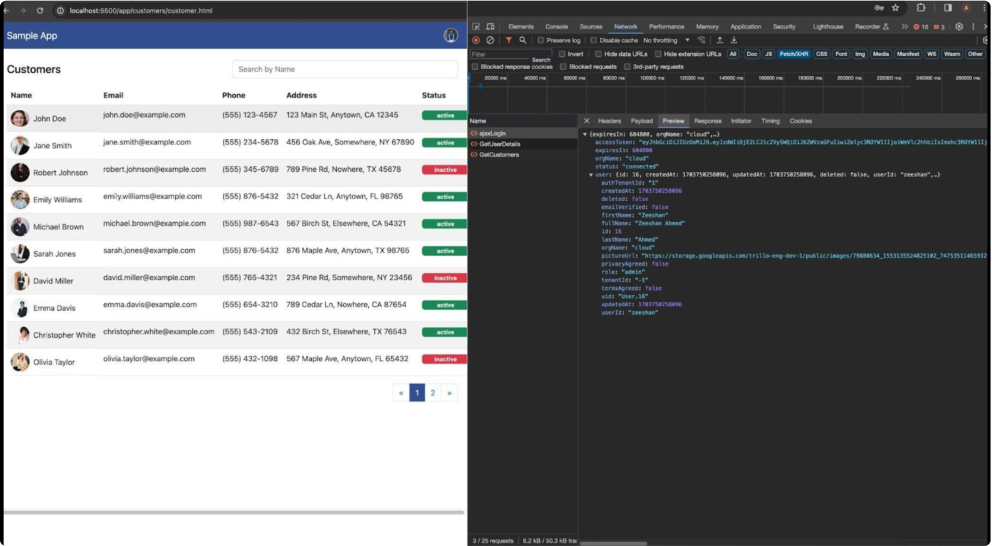Click next page » pagination button

coord(449,393)
